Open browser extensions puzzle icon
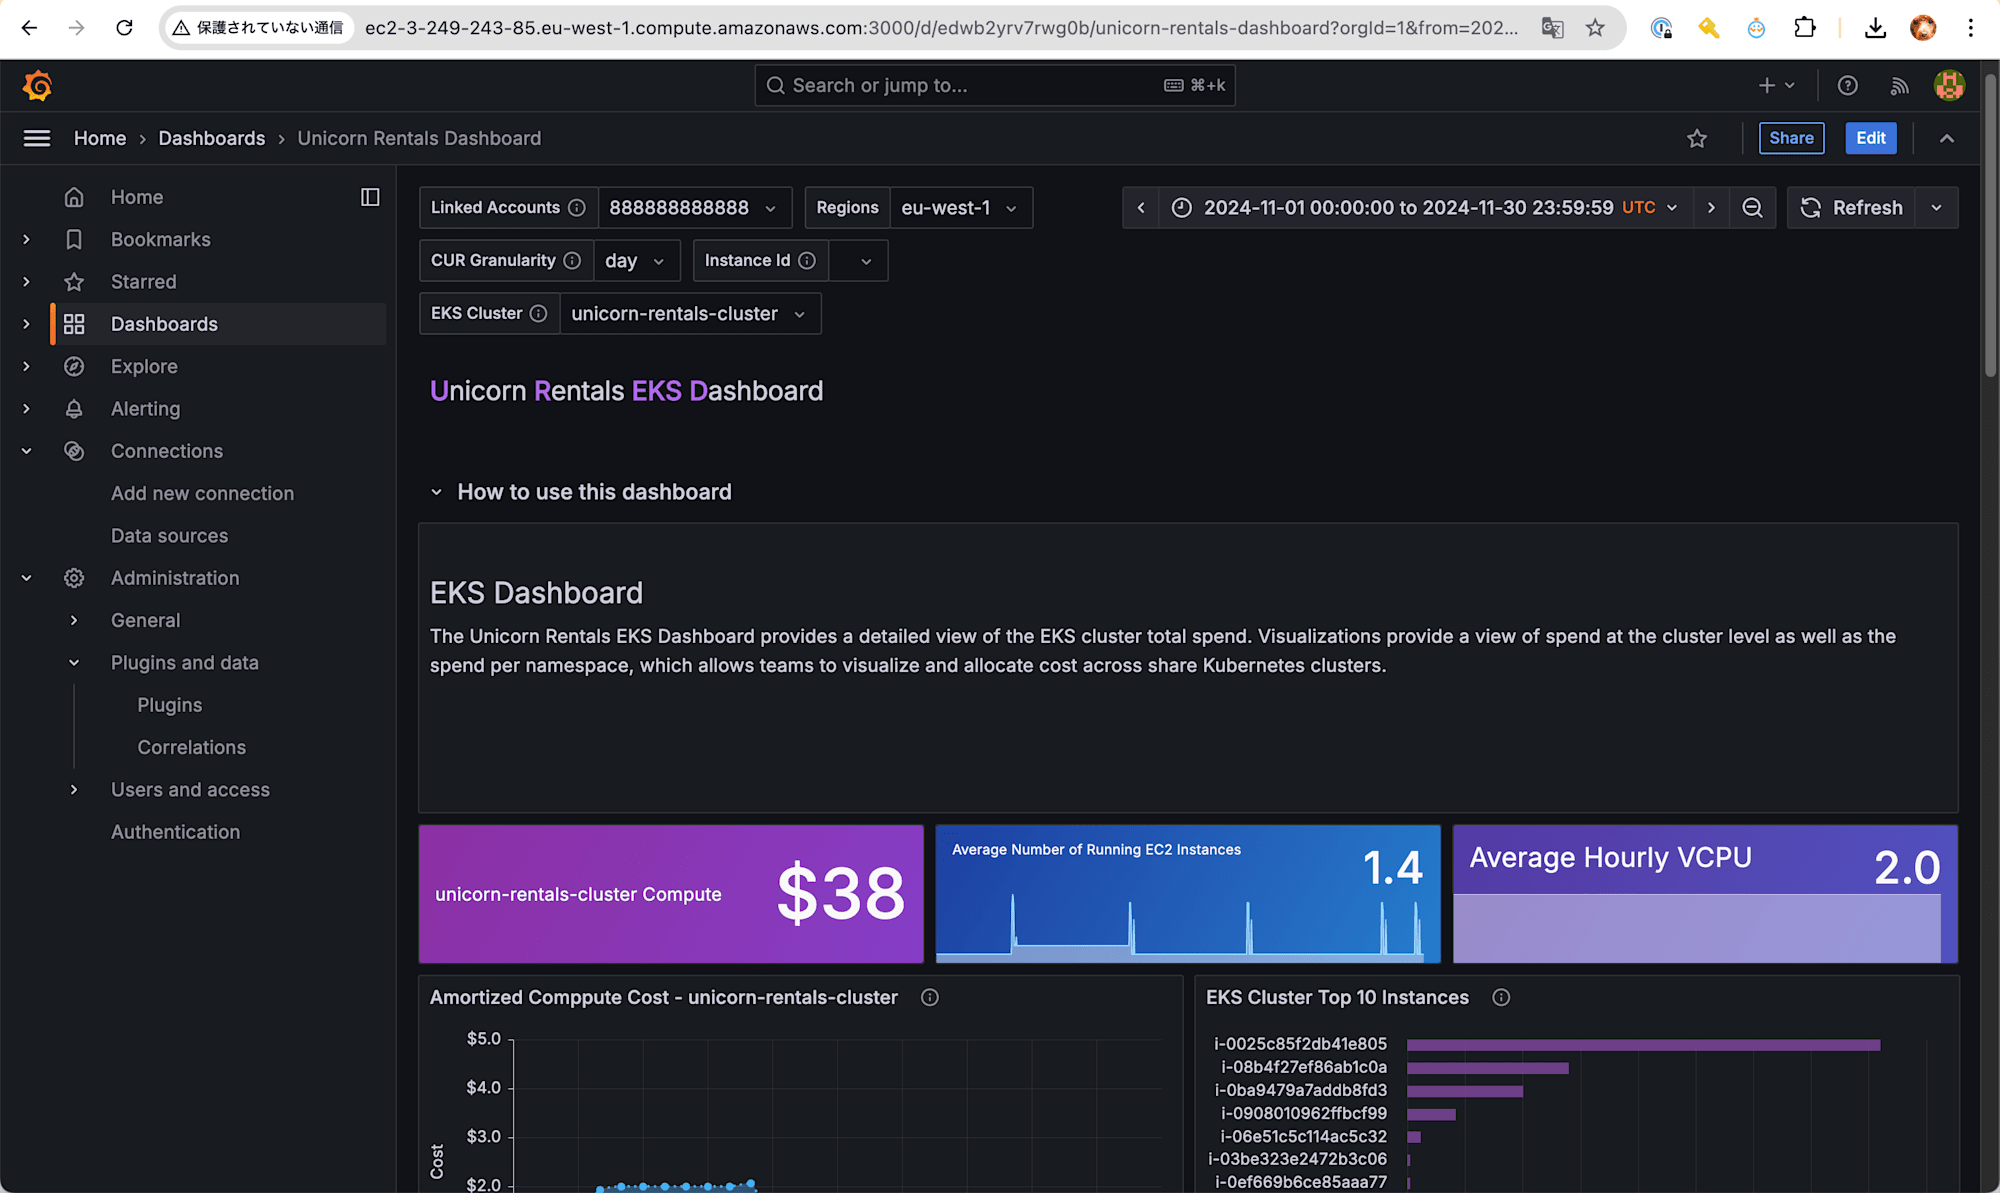Screen dimensions: 2000x1193 pyautogui.click(x=1805, y=28)
